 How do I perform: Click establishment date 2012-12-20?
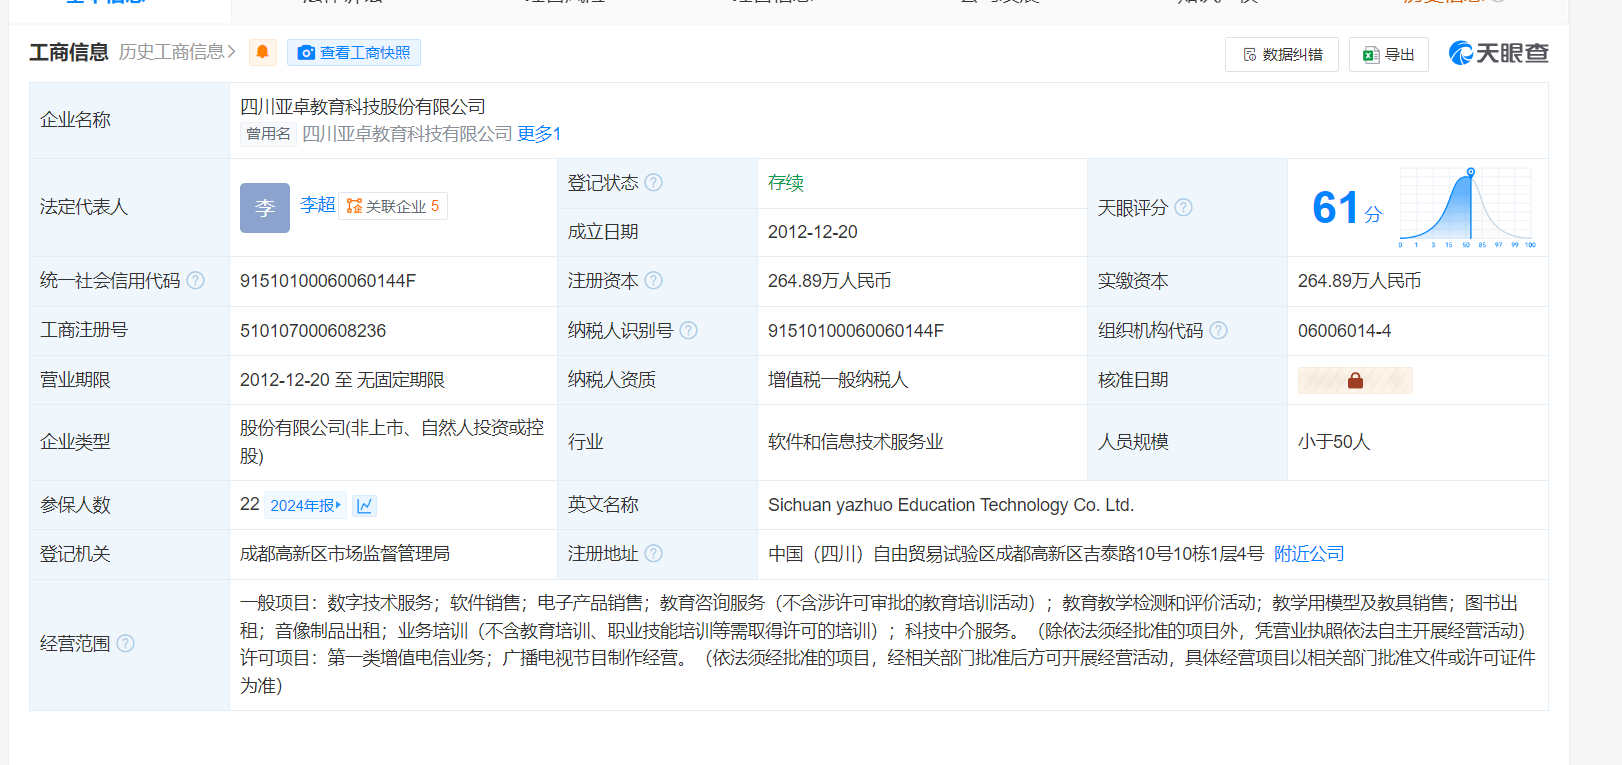coord(813,232)
